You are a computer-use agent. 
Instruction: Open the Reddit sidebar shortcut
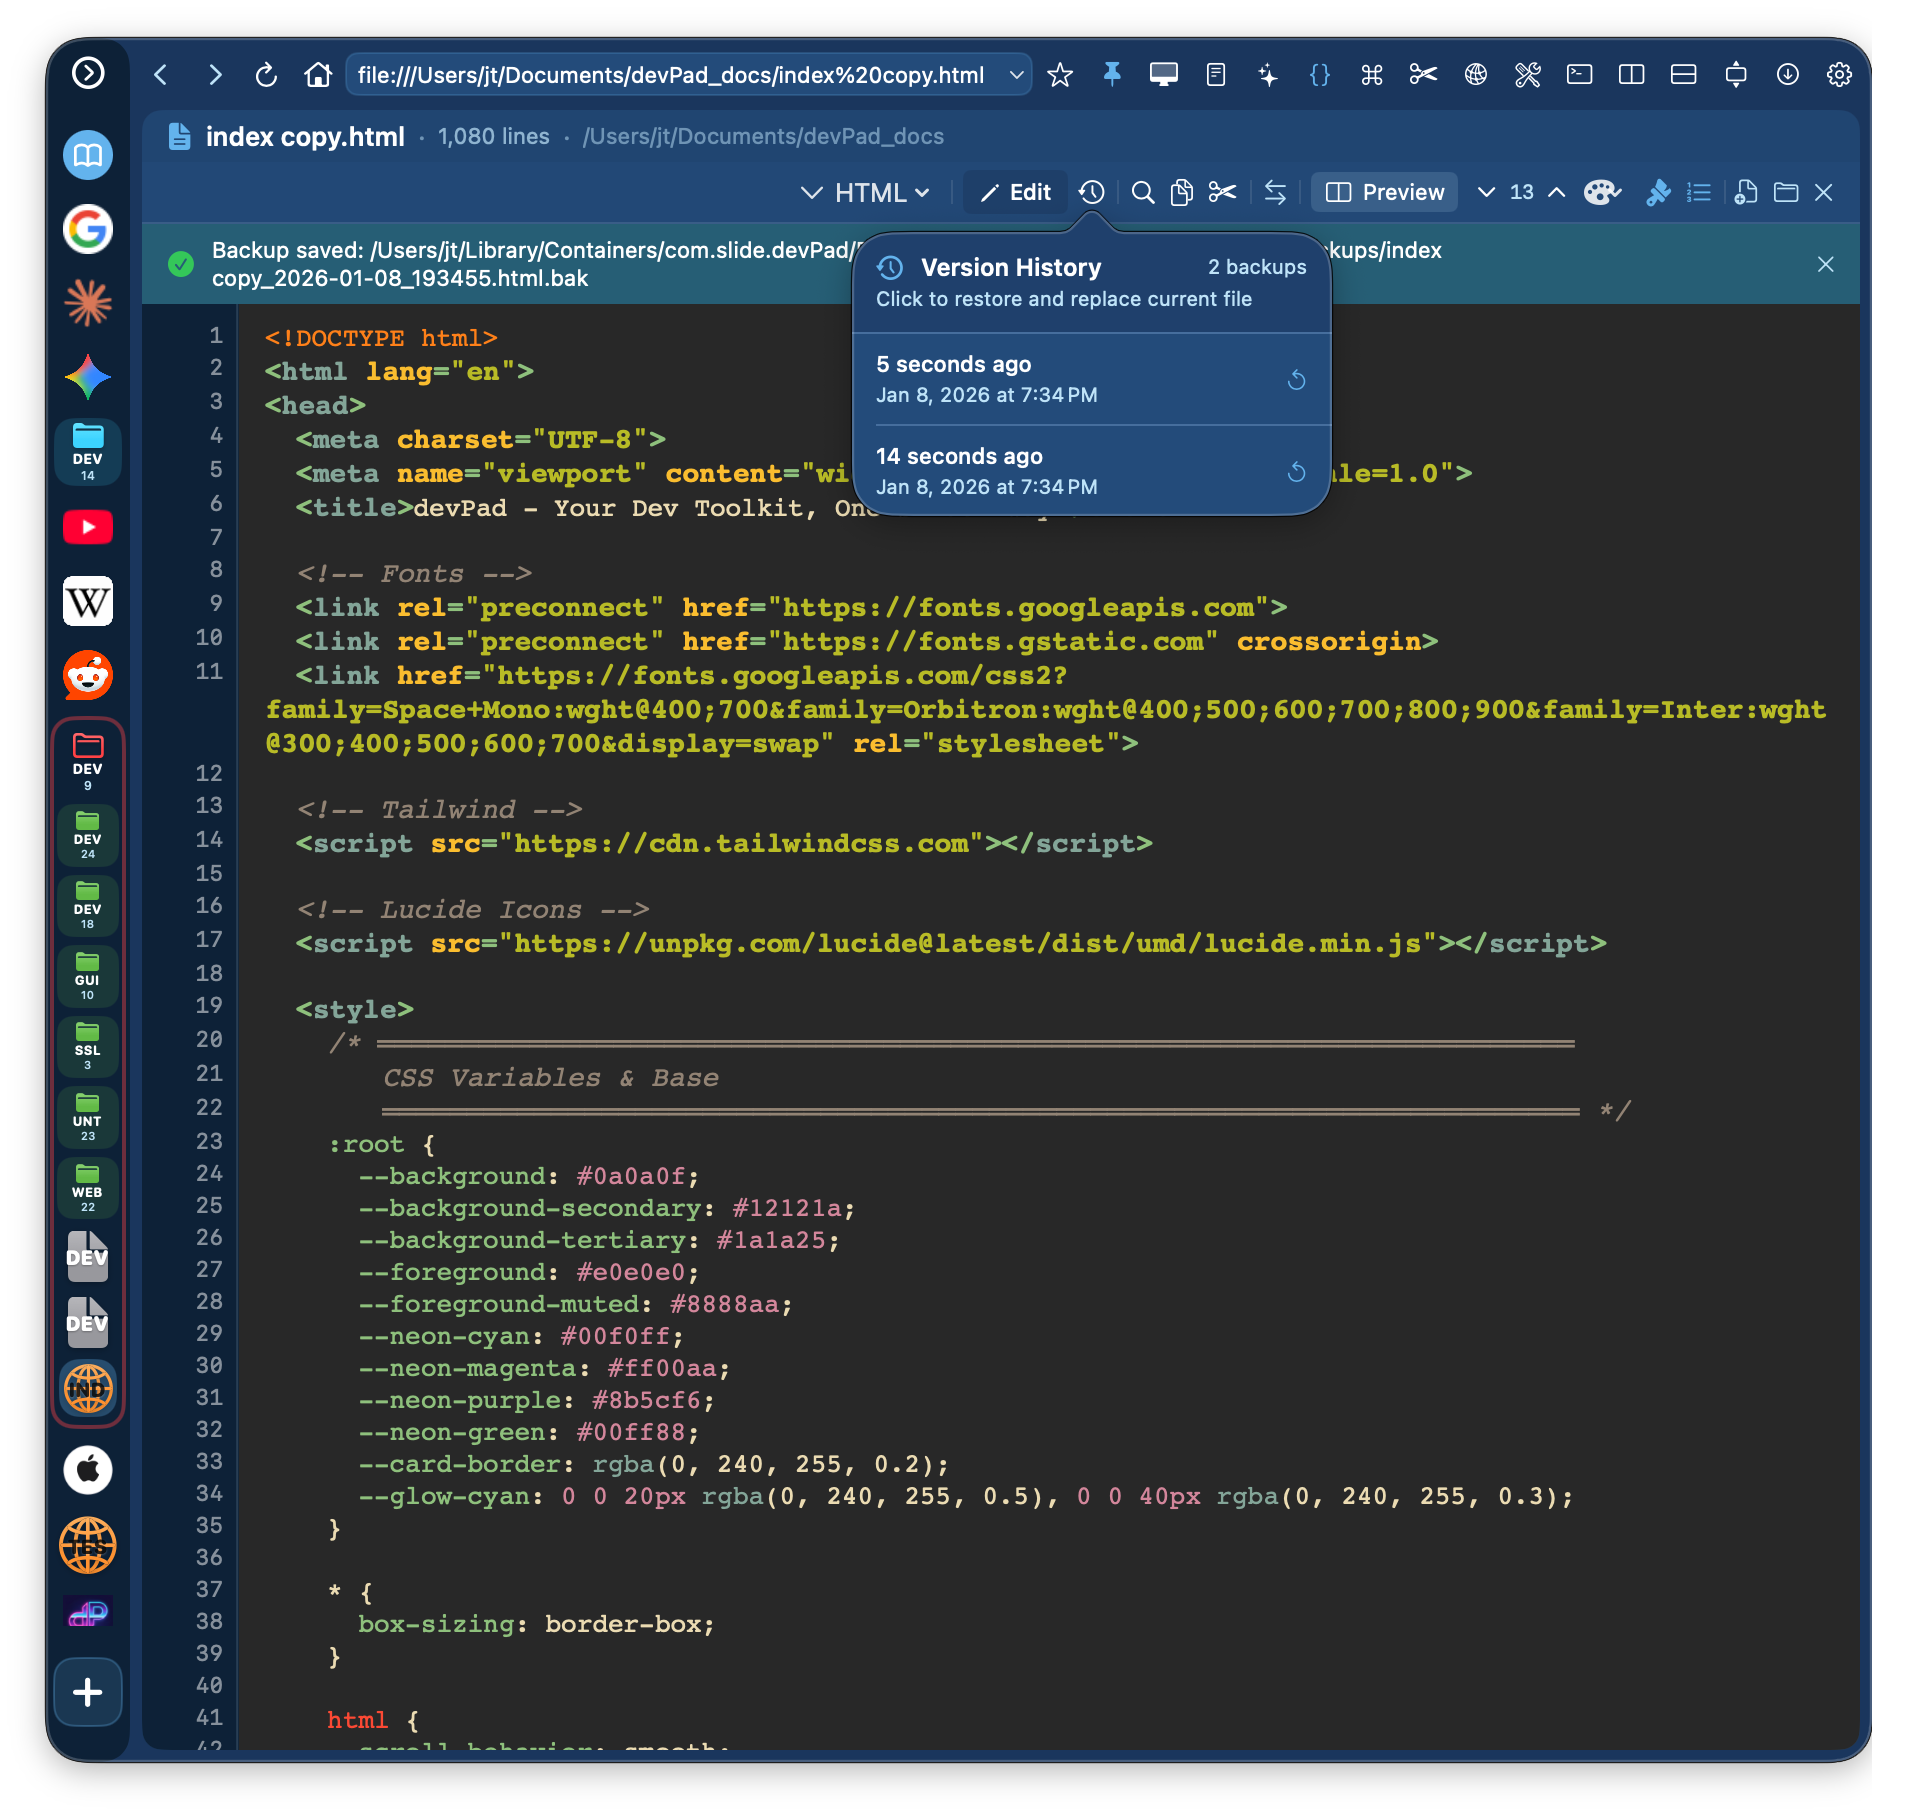88,675
